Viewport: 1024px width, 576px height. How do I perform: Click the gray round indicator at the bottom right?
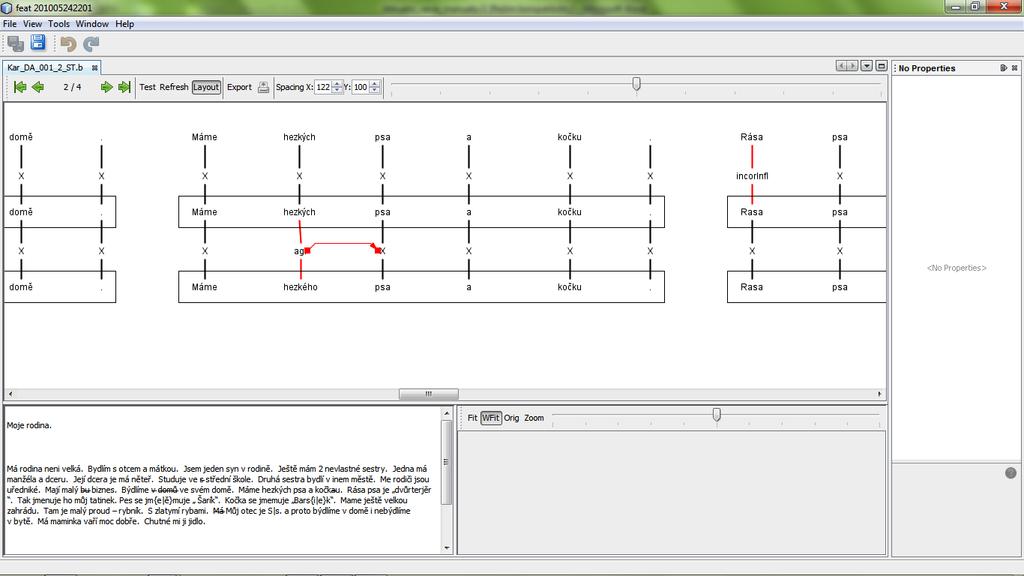[x=1010, y=473]
